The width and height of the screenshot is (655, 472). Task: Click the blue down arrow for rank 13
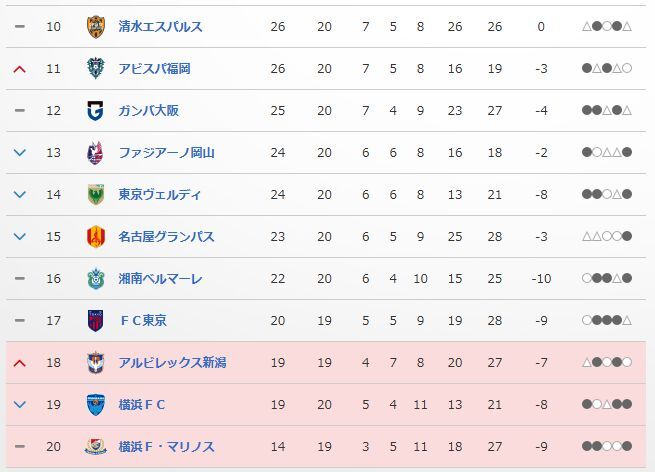click(x=20, y=153)
